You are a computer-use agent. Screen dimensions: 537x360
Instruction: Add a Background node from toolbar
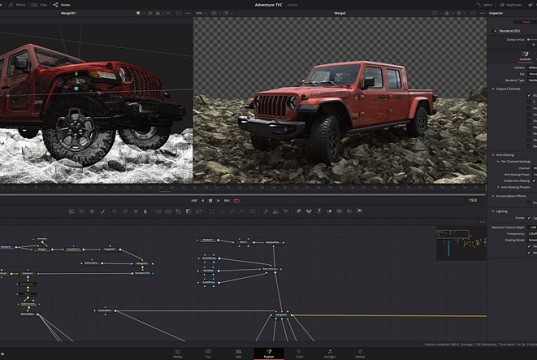click(x=72, y=211)
